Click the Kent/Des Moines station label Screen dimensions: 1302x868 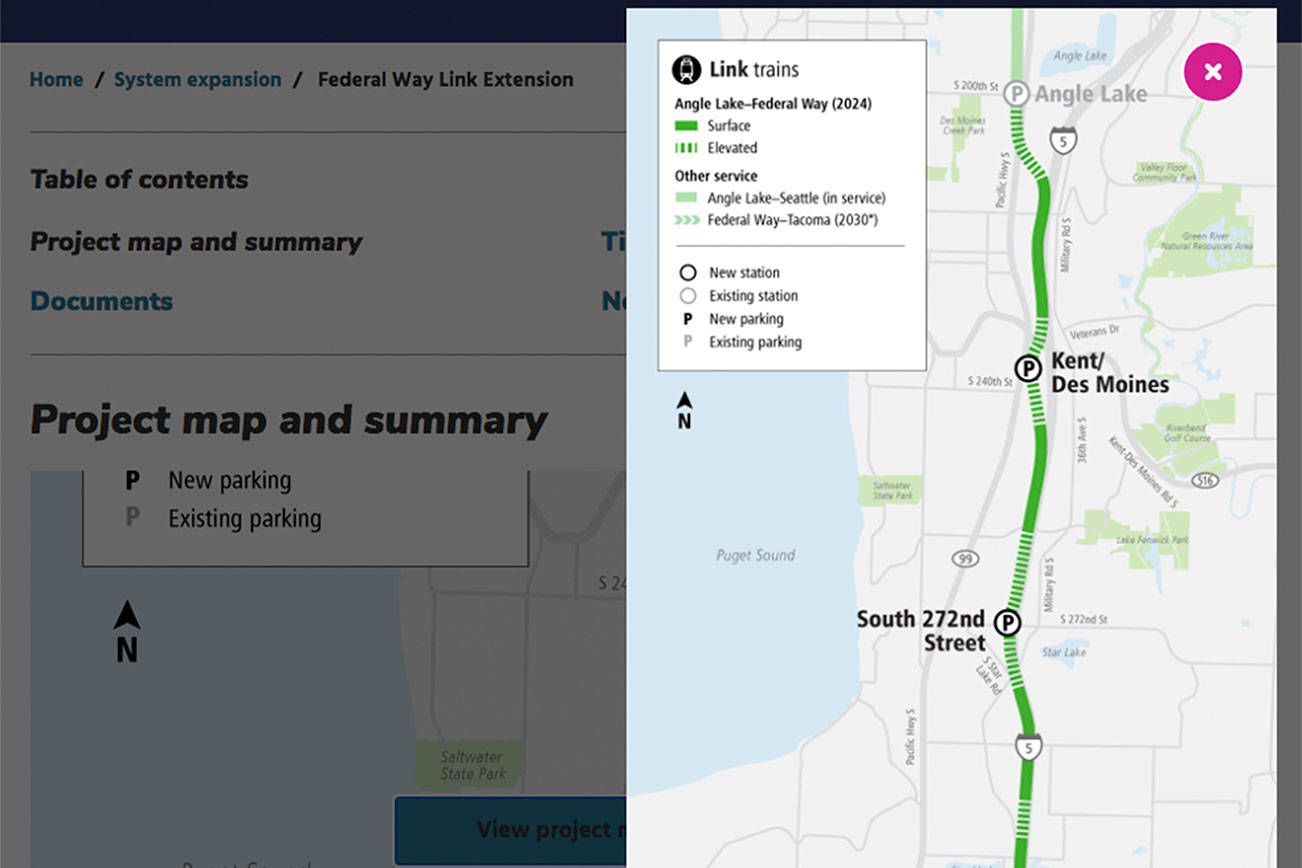pos(1109,373)
